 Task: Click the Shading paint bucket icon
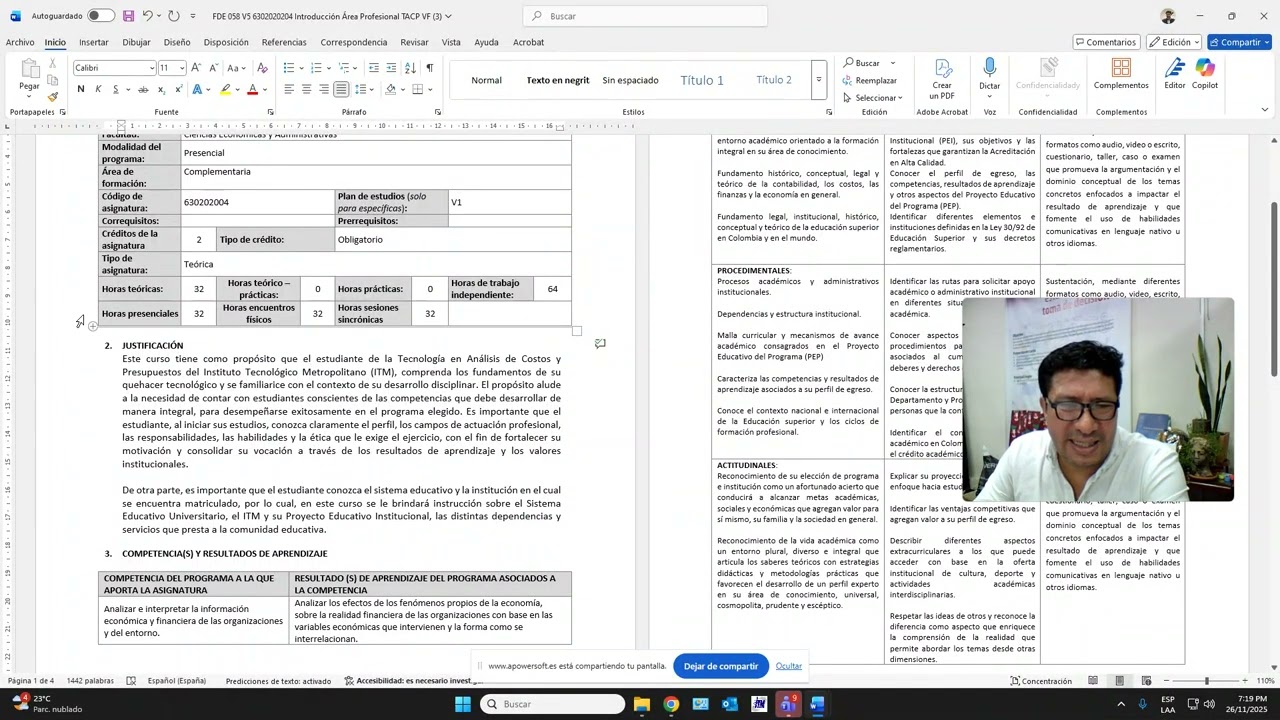[391, 89]
